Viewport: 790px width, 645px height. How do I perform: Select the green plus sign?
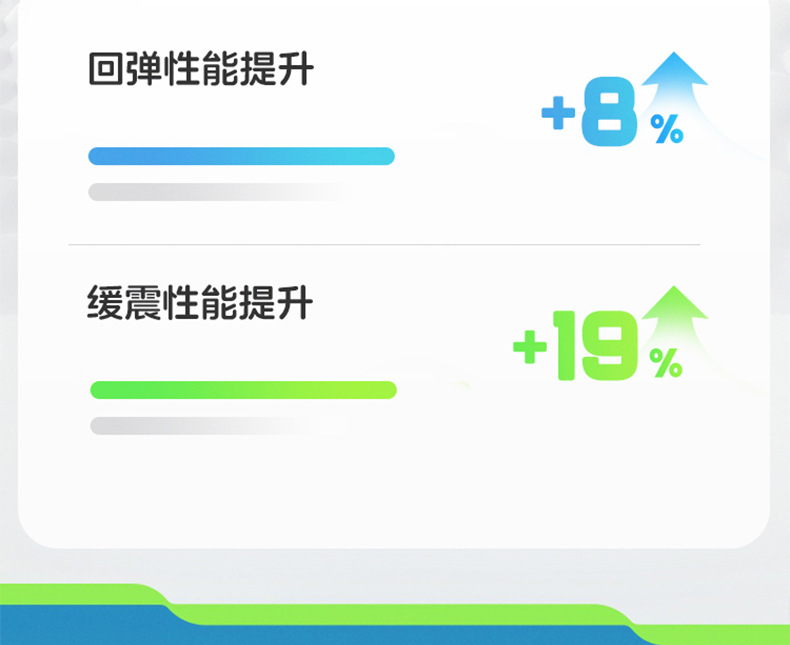tap(530, 347)
